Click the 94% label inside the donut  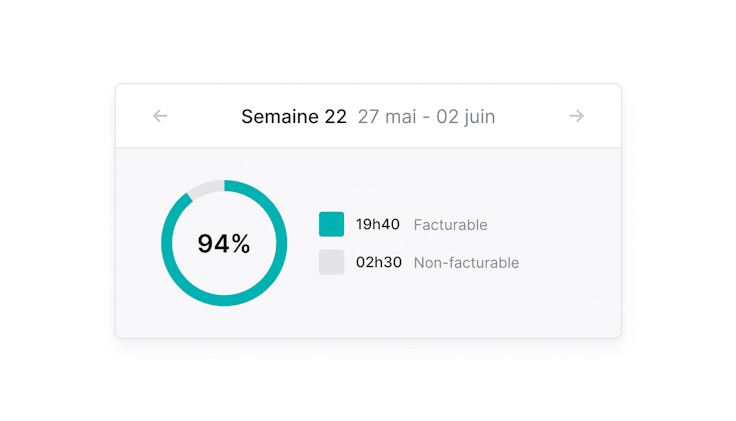click(224, 243)
